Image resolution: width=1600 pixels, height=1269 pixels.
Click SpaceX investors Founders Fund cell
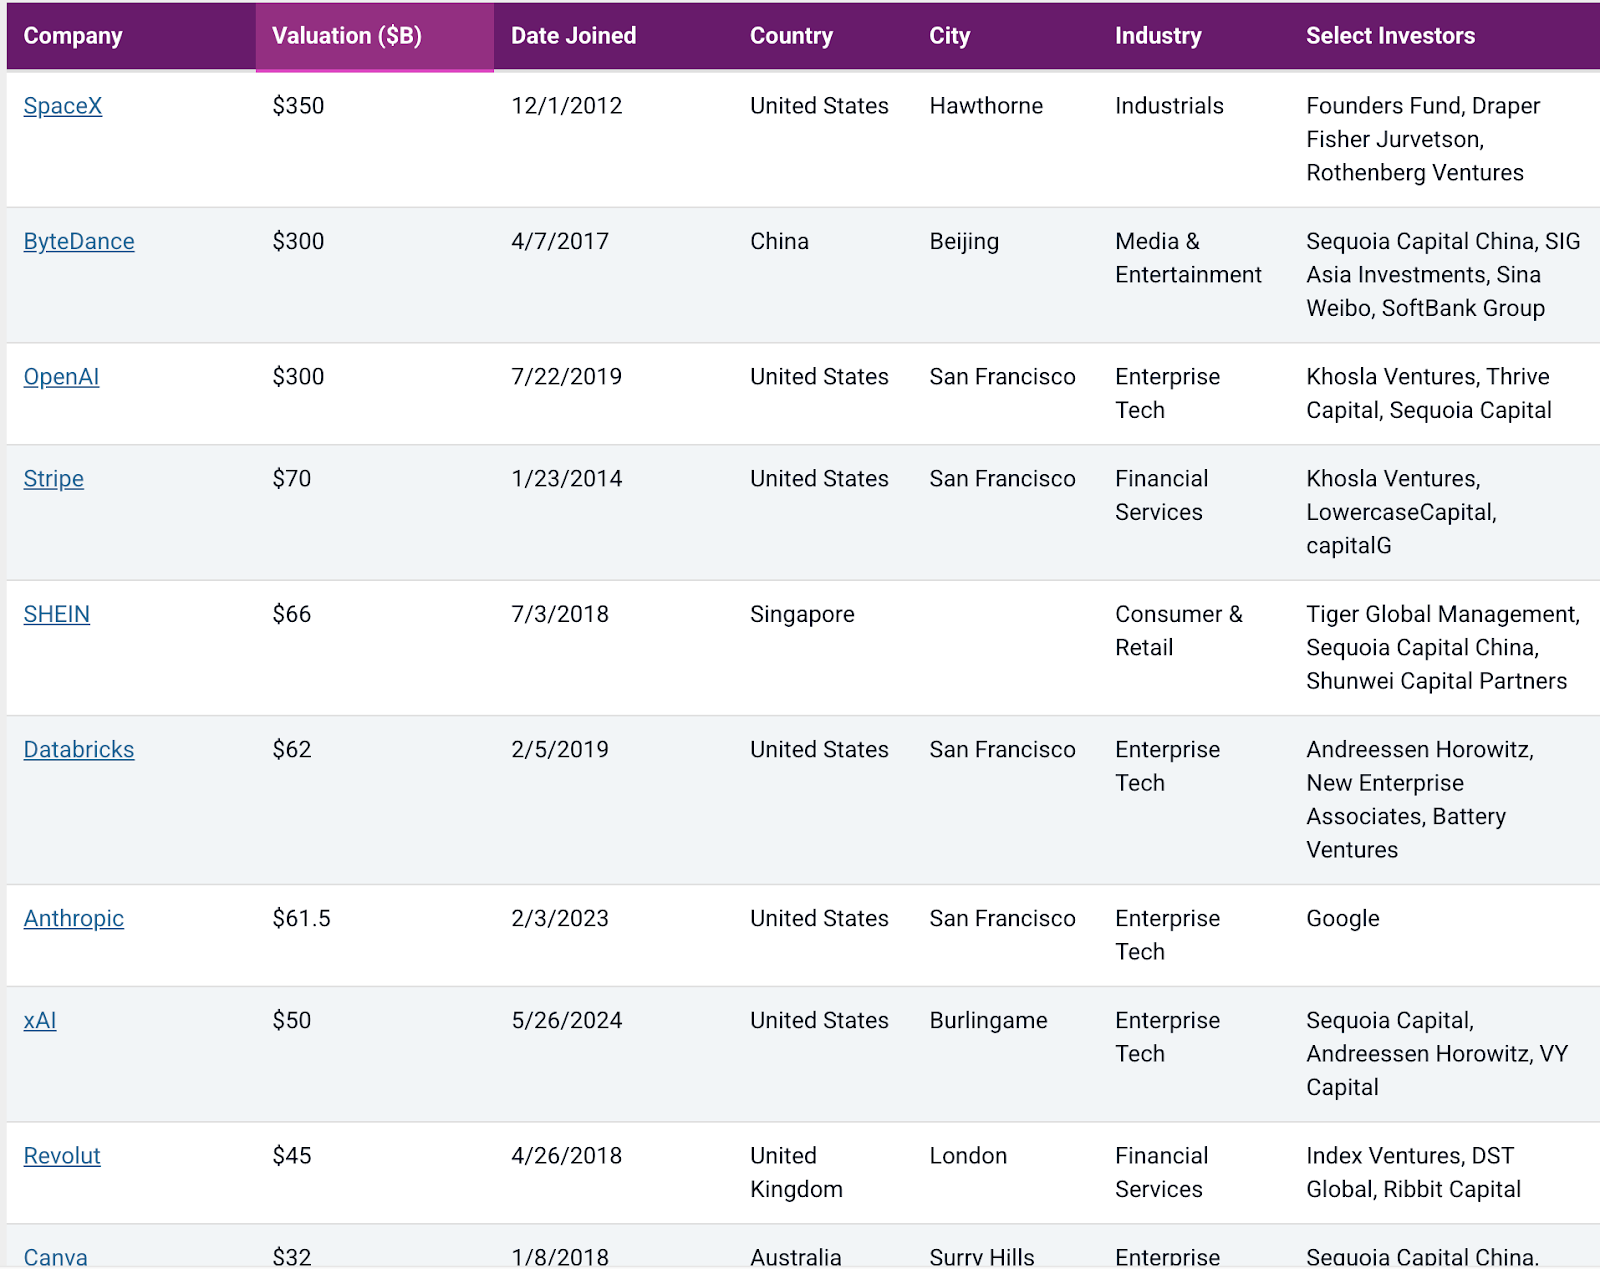pyautogui.click(x=1423, y=139)
